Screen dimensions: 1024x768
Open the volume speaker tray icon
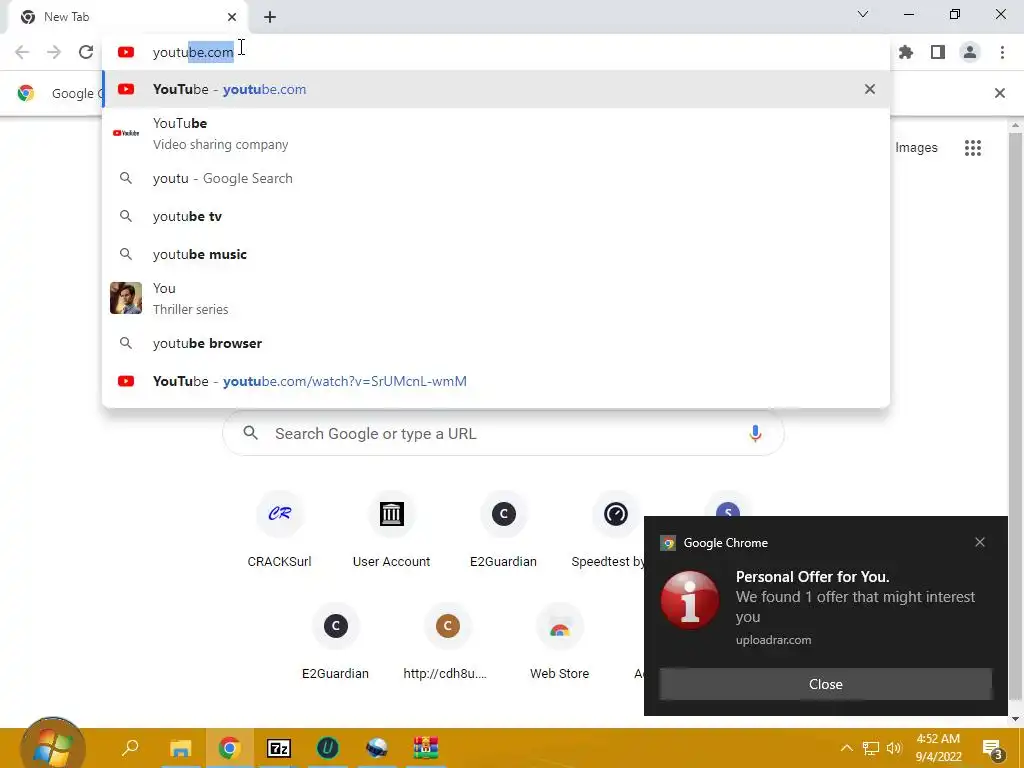(x=894, y=748)
